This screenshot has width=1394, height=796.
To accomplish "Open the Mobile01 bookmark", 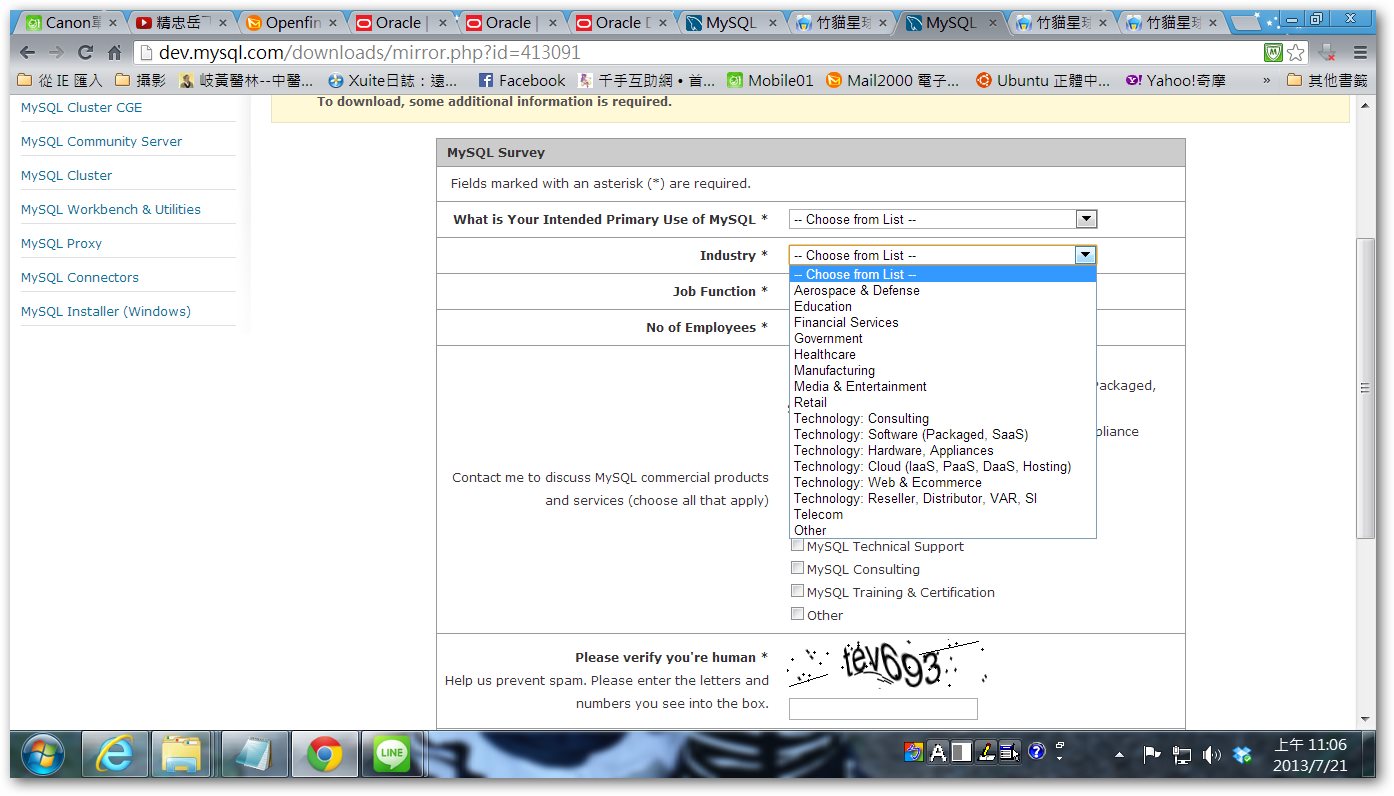I will (769, 81).
